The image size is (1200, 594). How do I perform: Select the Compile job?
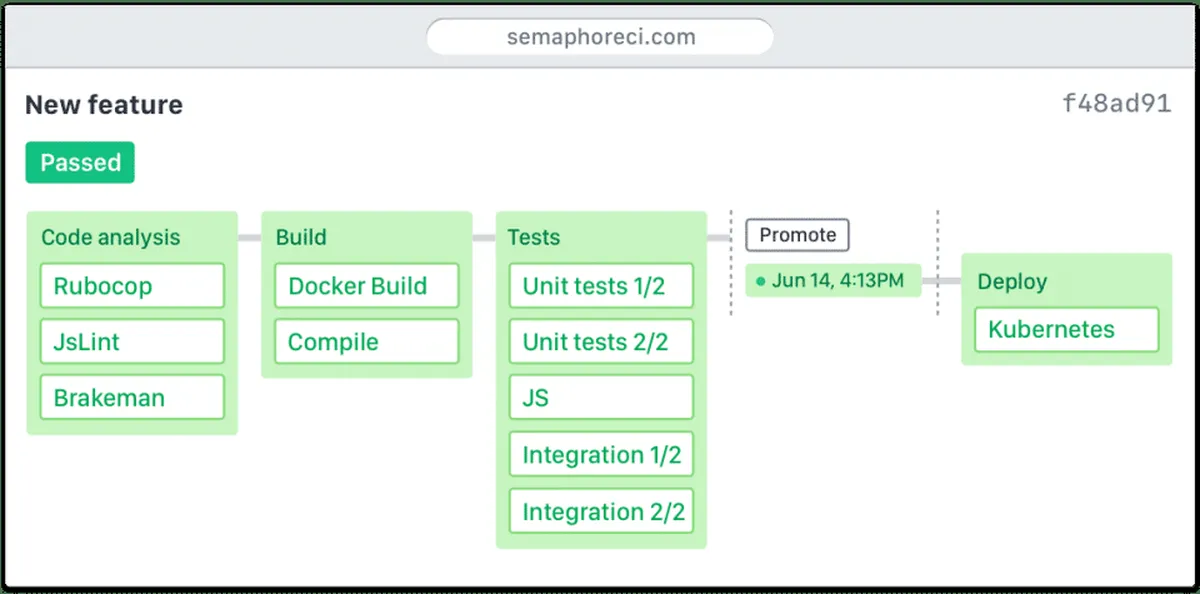[366, 342]
